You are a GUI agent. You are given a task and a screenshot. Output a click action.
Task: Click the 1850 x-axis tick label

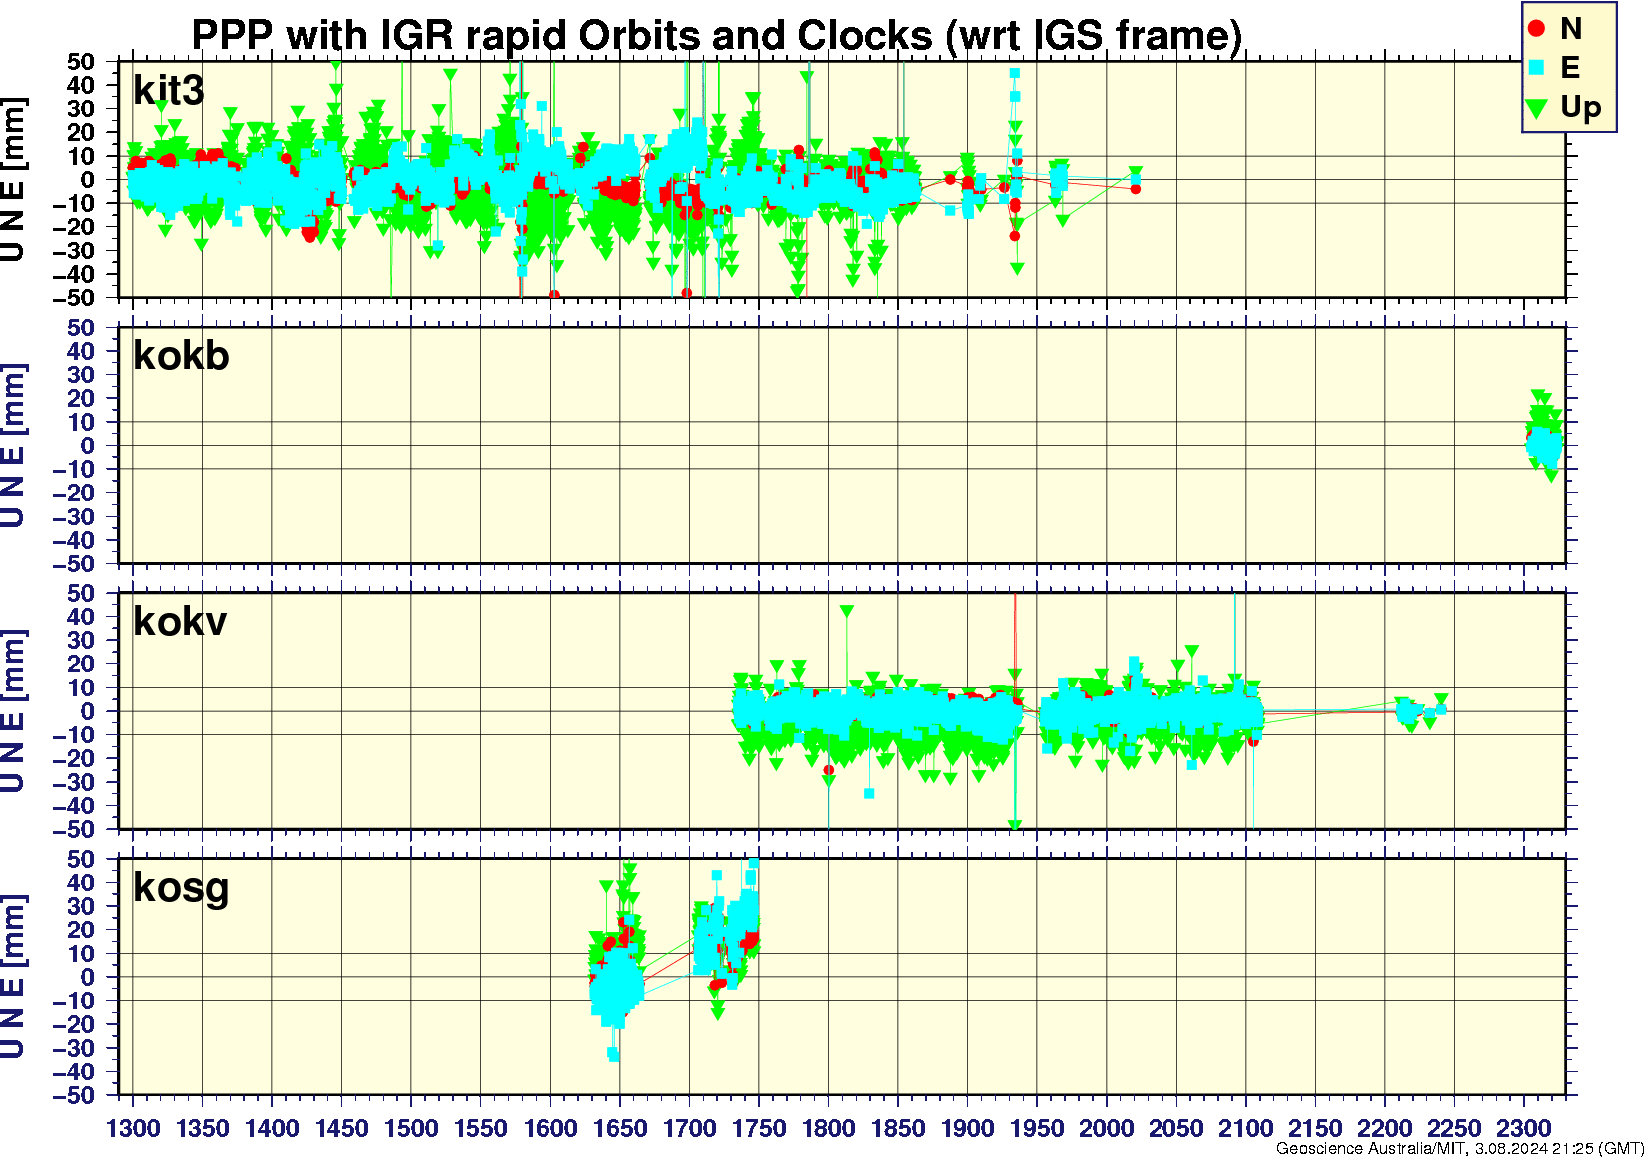click(898, 1128)
